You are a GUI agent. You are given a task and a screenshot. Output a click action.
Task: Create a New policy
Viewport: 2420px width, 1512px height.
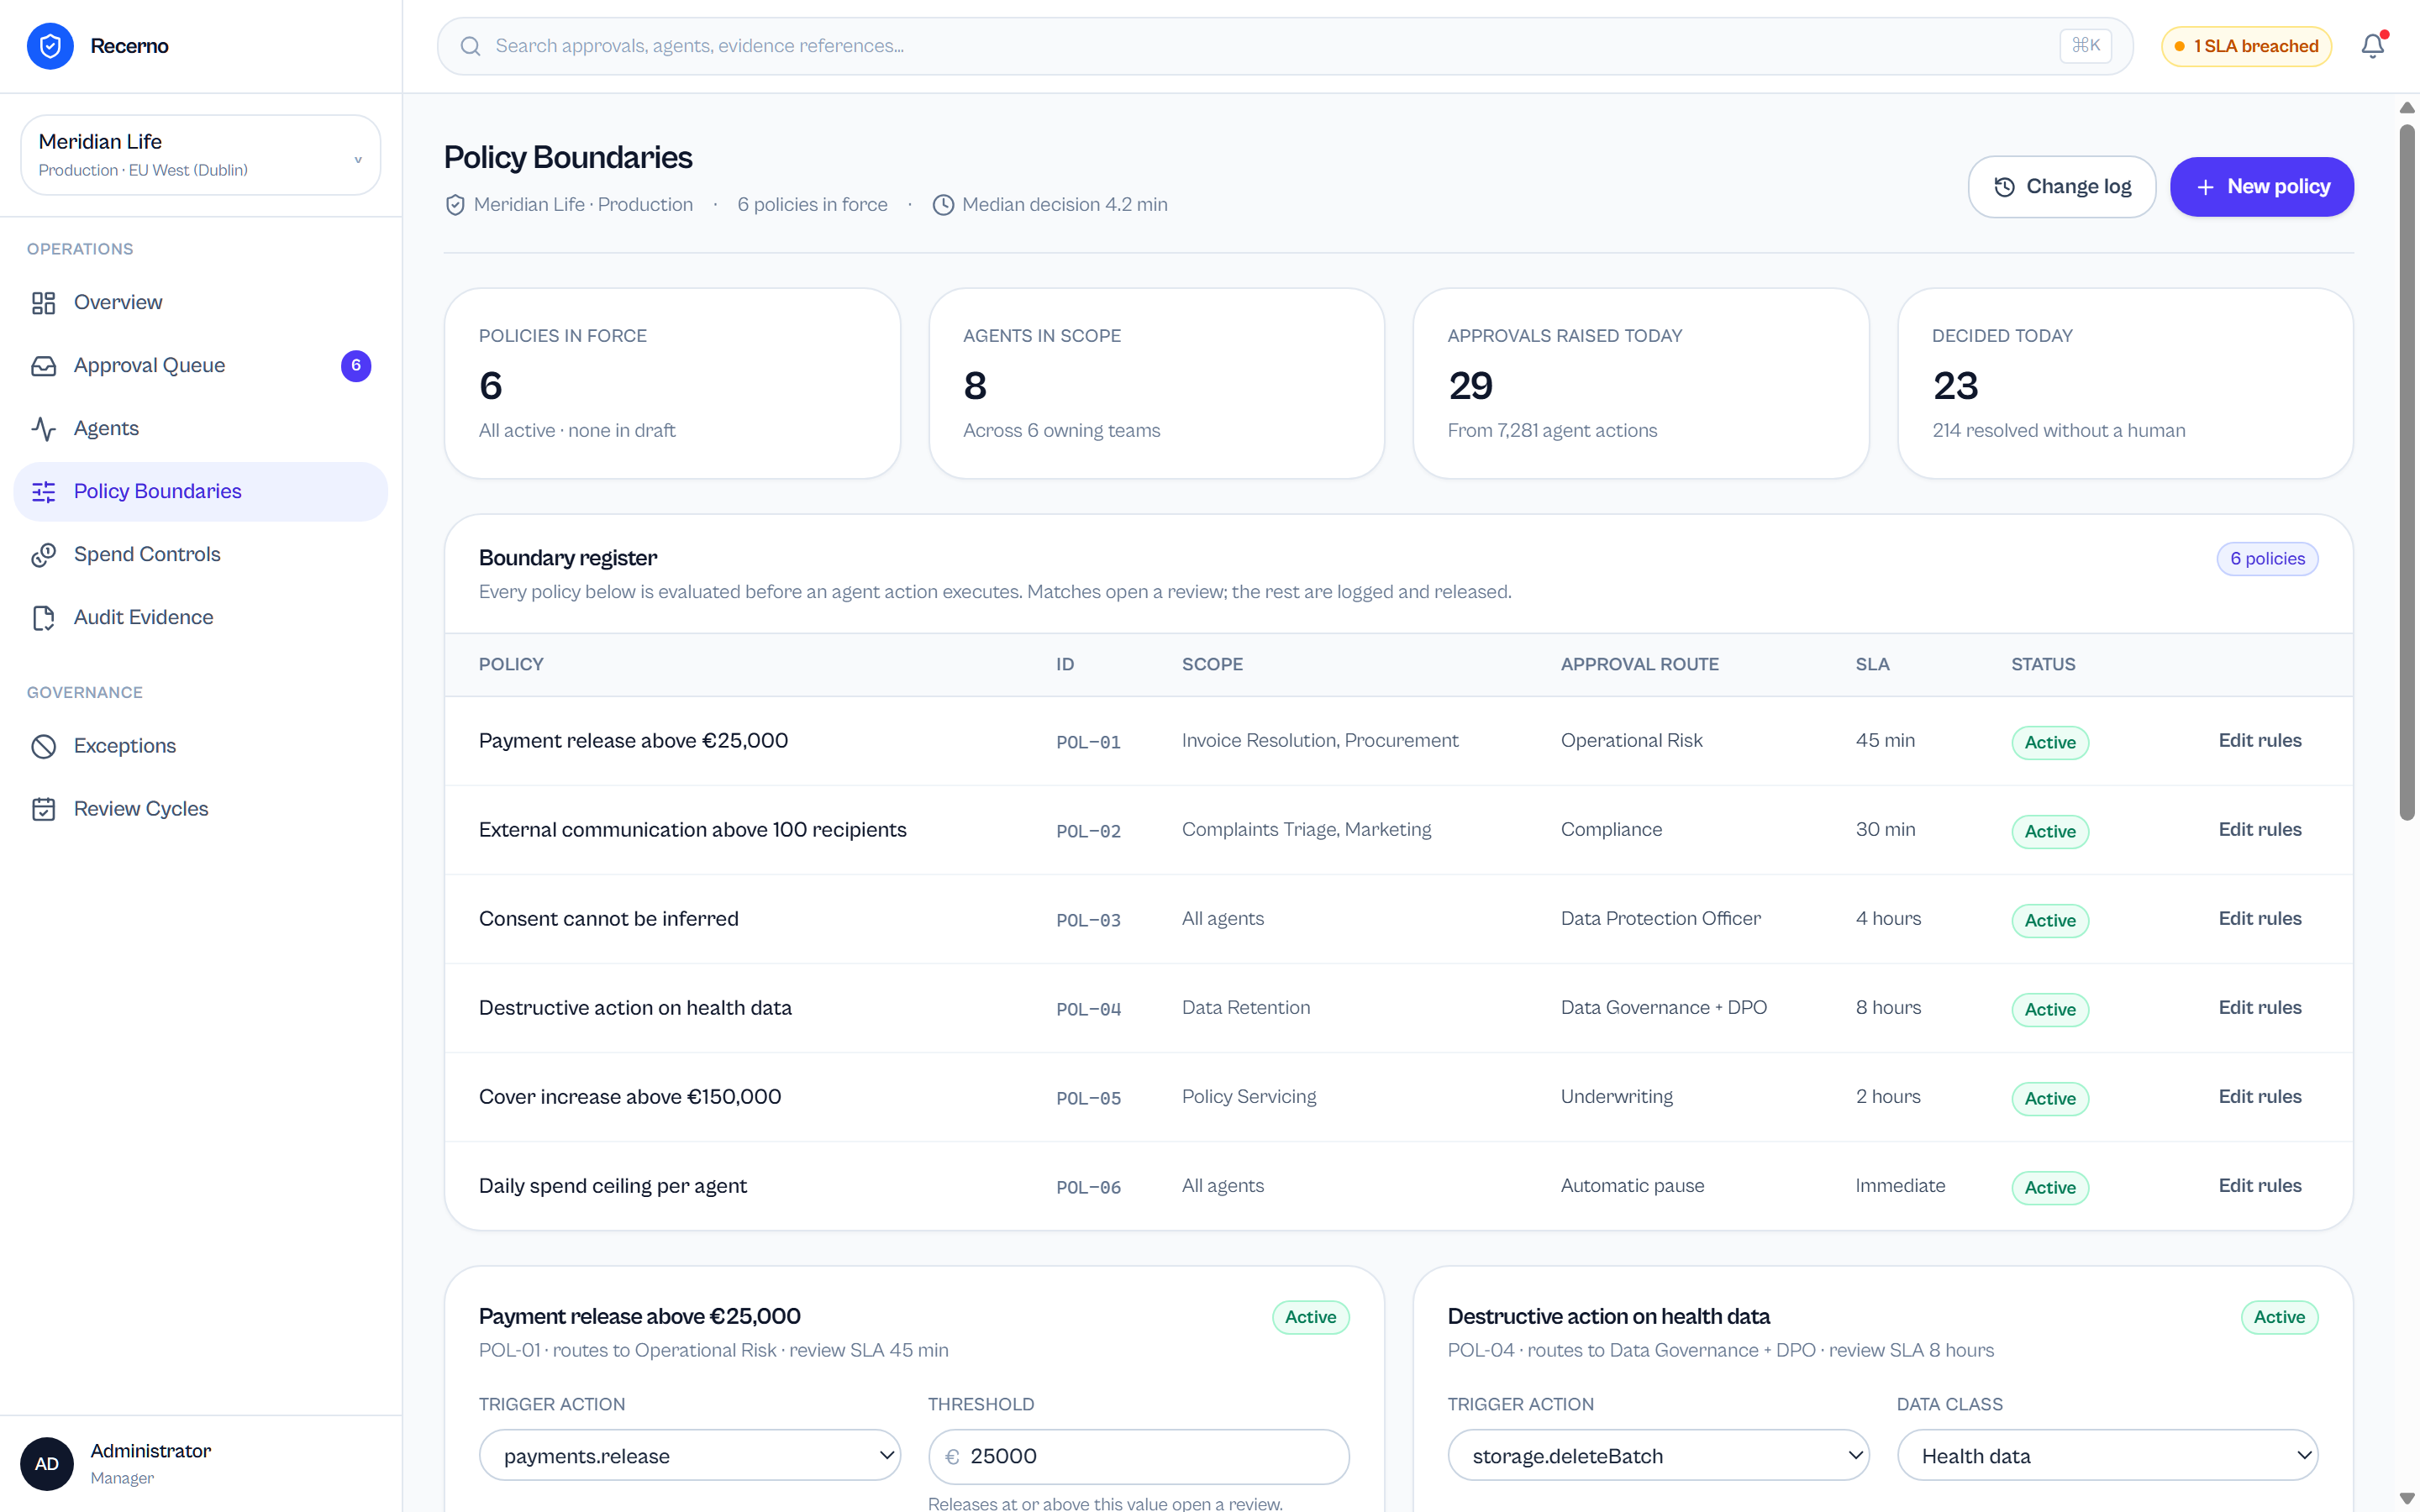[x=2261, y=187]
